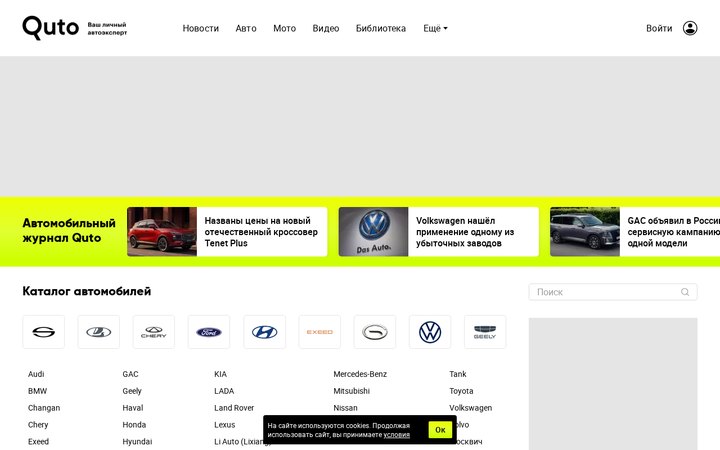Open the Видео menu item
This screenshot has width=720, height=450.
coord(326,28)
